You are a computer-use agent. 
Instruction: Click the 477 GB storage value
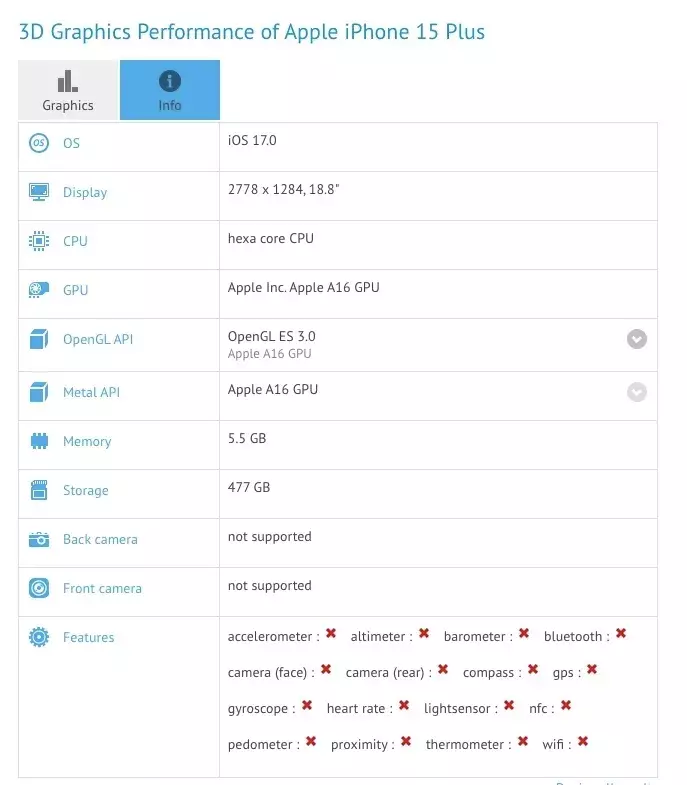pyautogui.click(x=249, y=488)
